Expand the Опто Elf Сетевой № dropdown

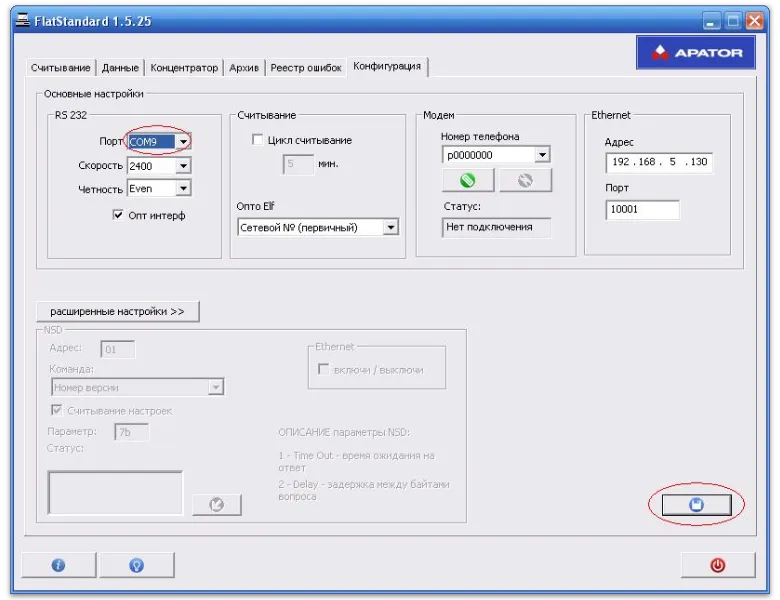click(390, 227)
